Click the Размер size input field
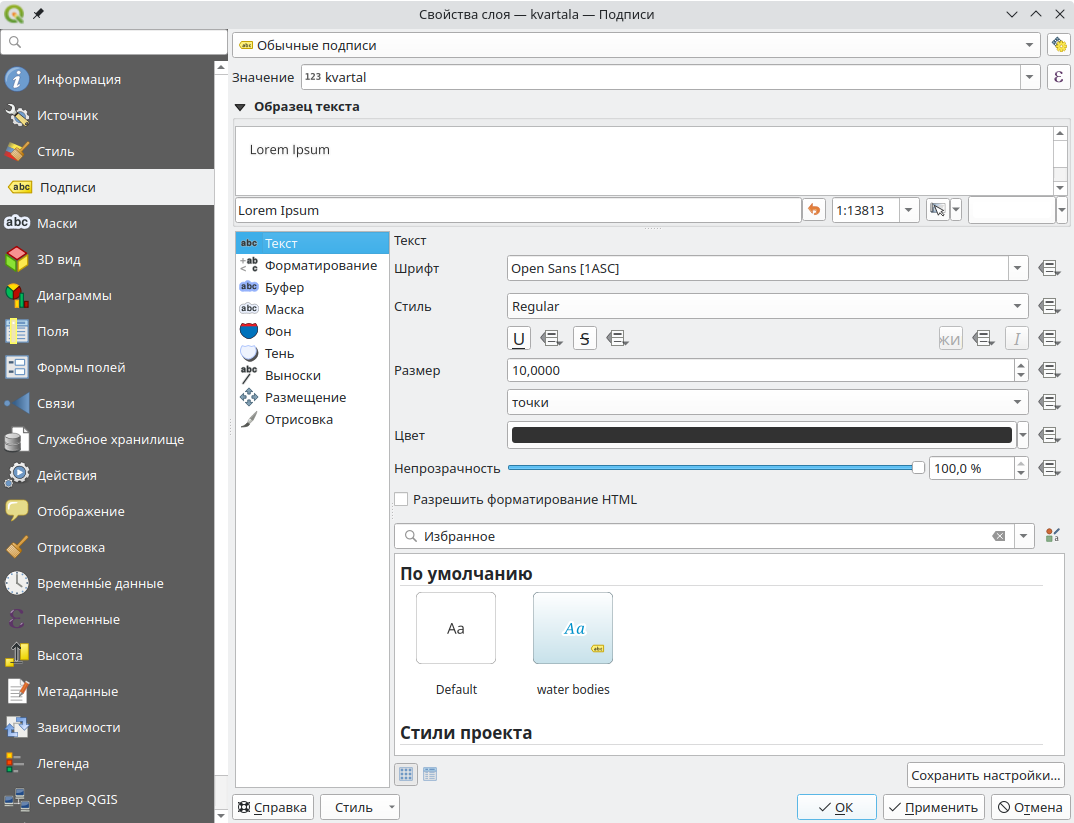This screenshot has height=823, width=1074. 761,370
